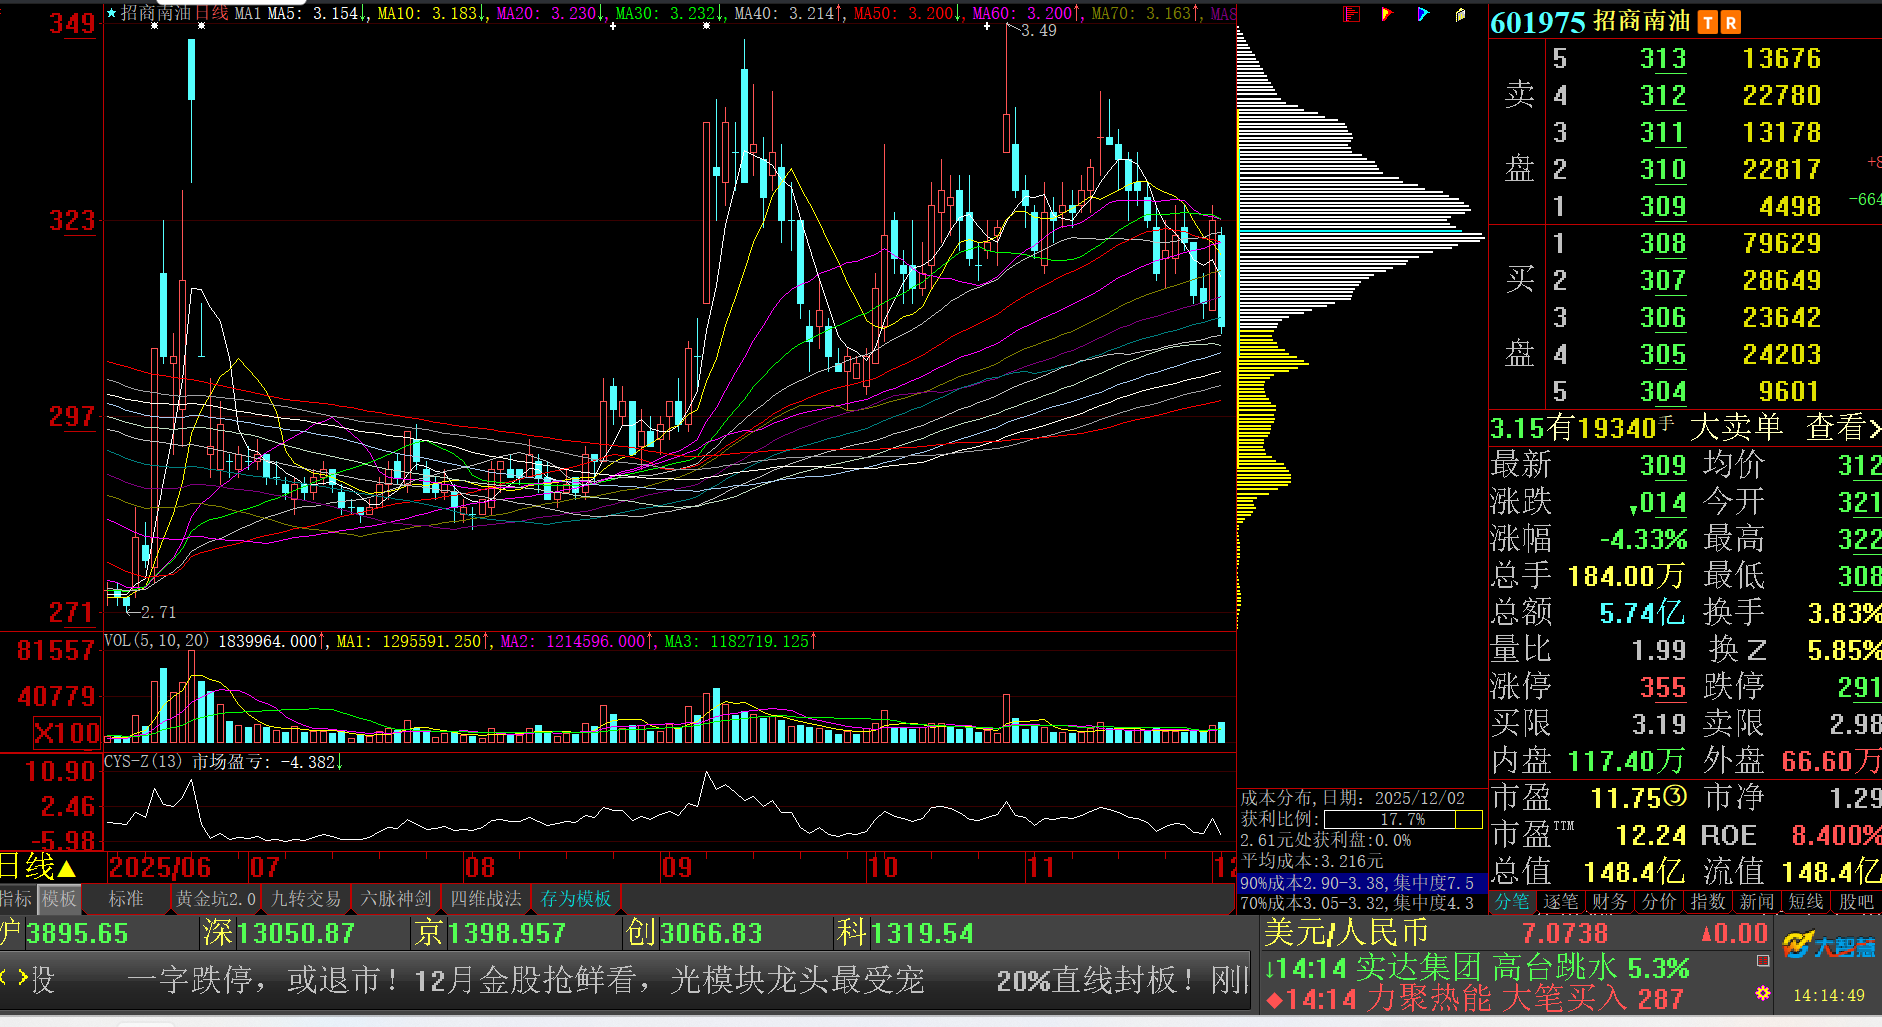Open the 新闻 tab

[1757, 901]
